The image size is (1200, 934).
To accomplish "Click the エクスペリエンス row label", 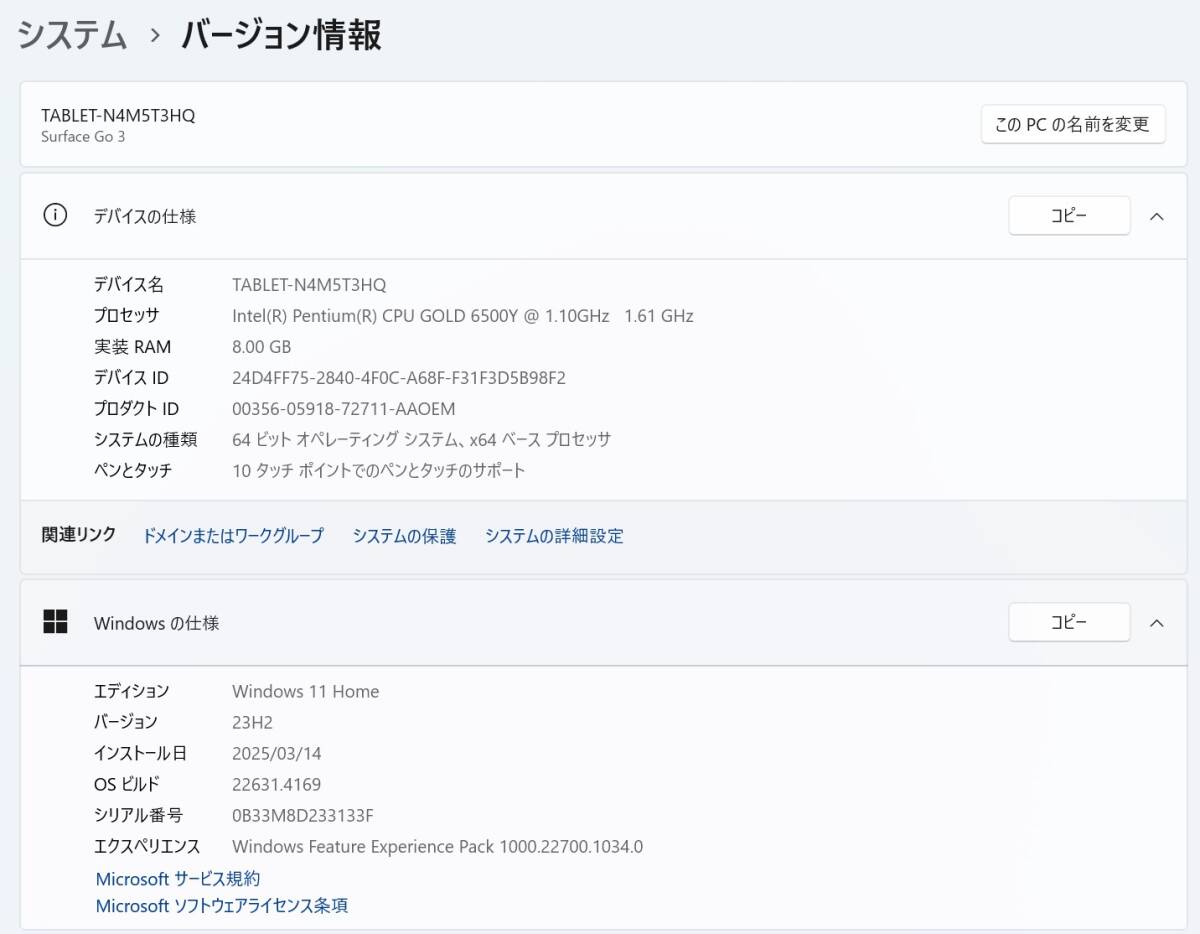I will click(x=147, y=847).
